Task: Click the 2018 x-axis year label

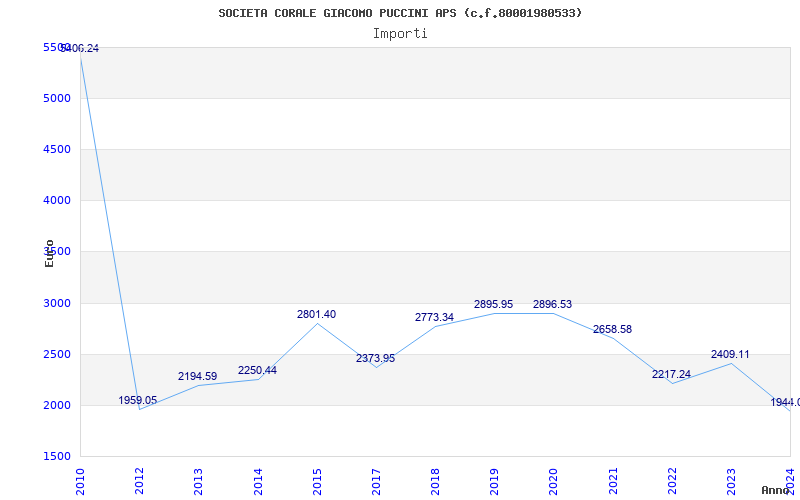Action: [435, 481]
